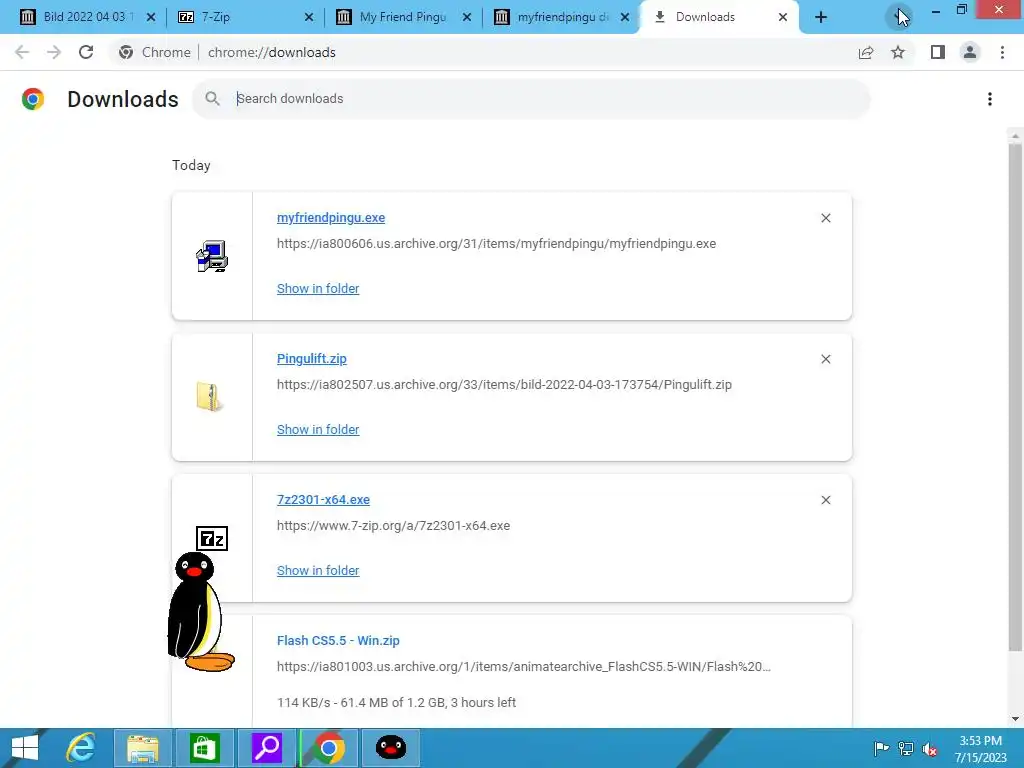Click the muted speaker tray icon

(930, 749)
